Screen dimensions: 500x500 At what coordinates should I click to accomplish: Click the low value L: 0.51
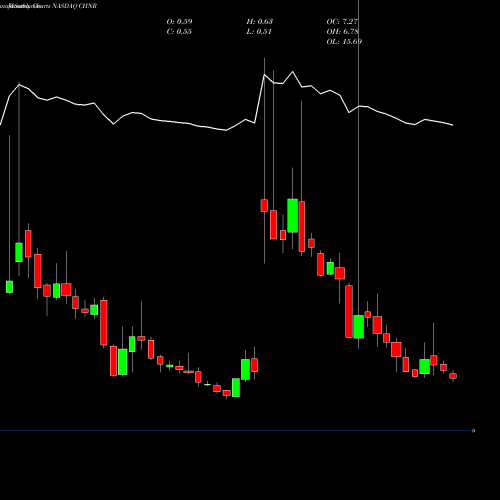pyautogui.click(x=259, y=32)
